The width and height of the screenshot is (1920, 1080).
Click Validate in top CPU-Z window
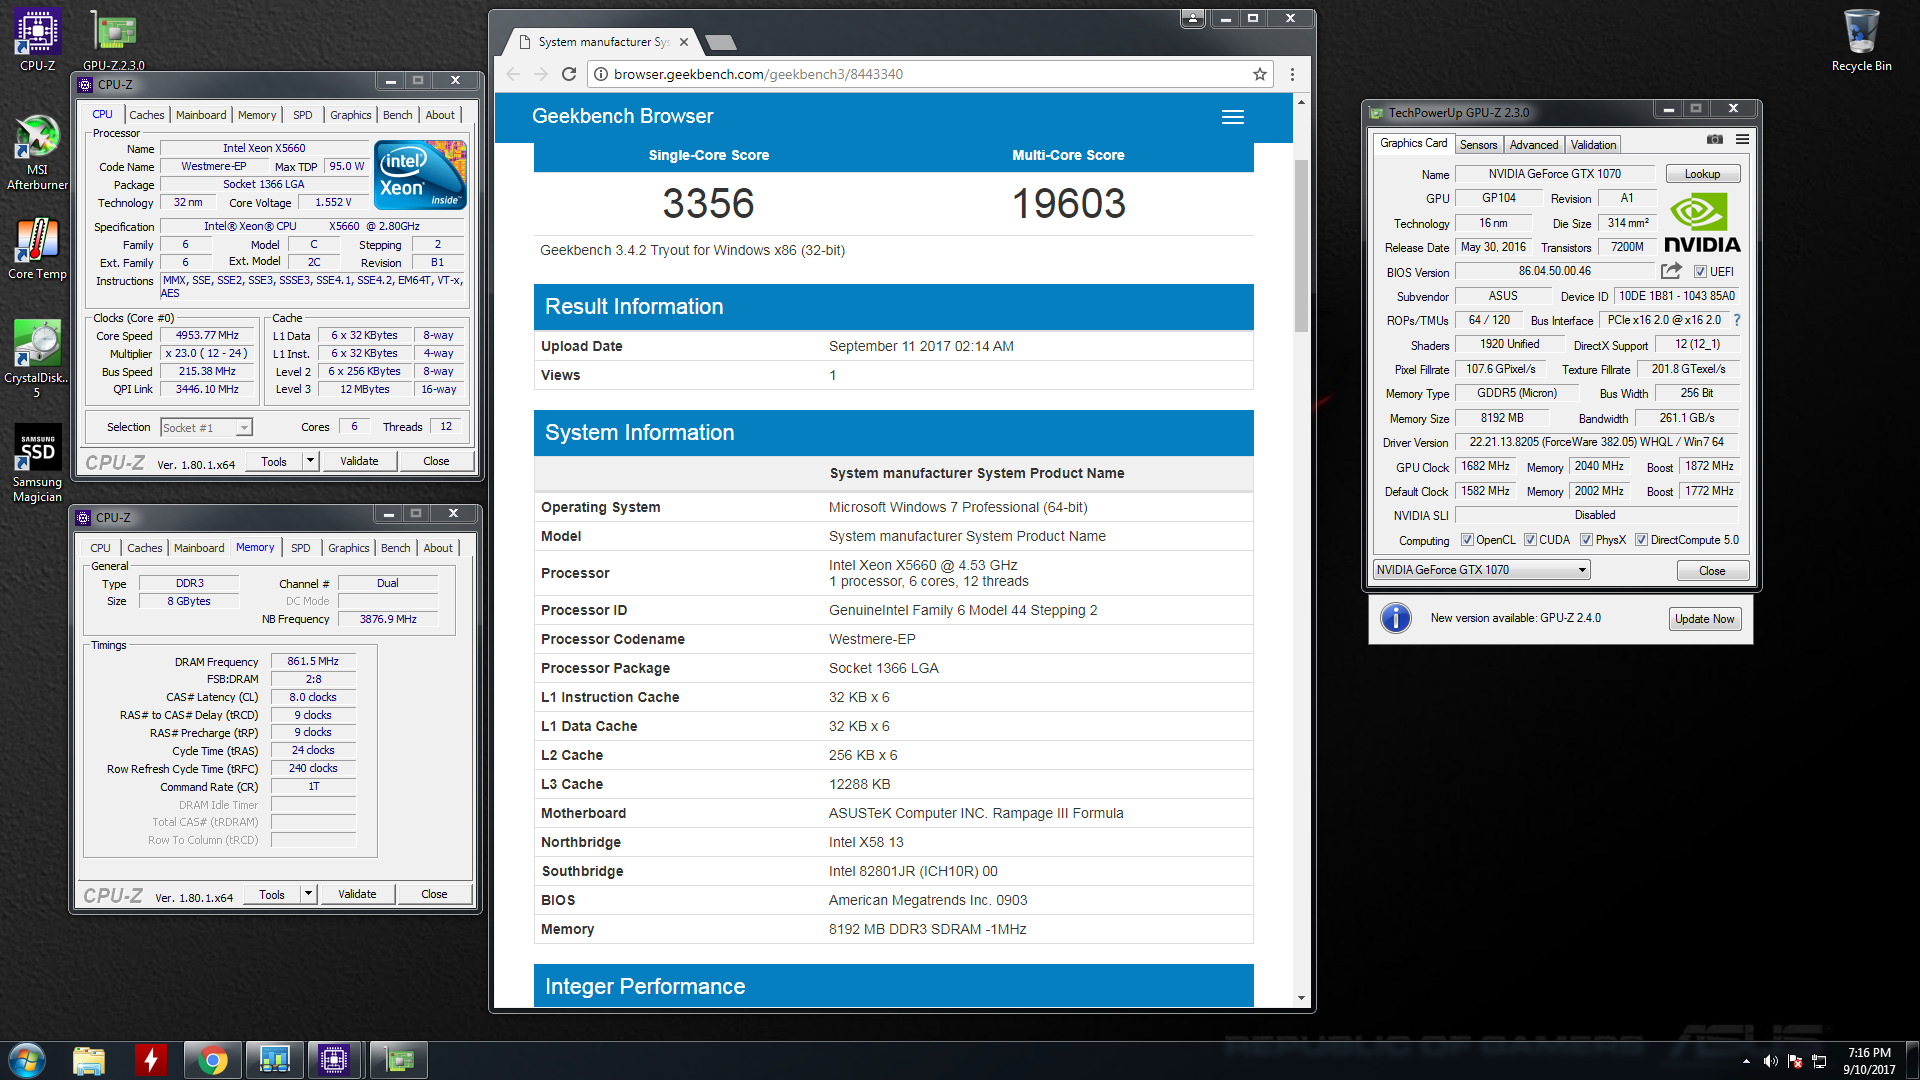coord(359,461)
